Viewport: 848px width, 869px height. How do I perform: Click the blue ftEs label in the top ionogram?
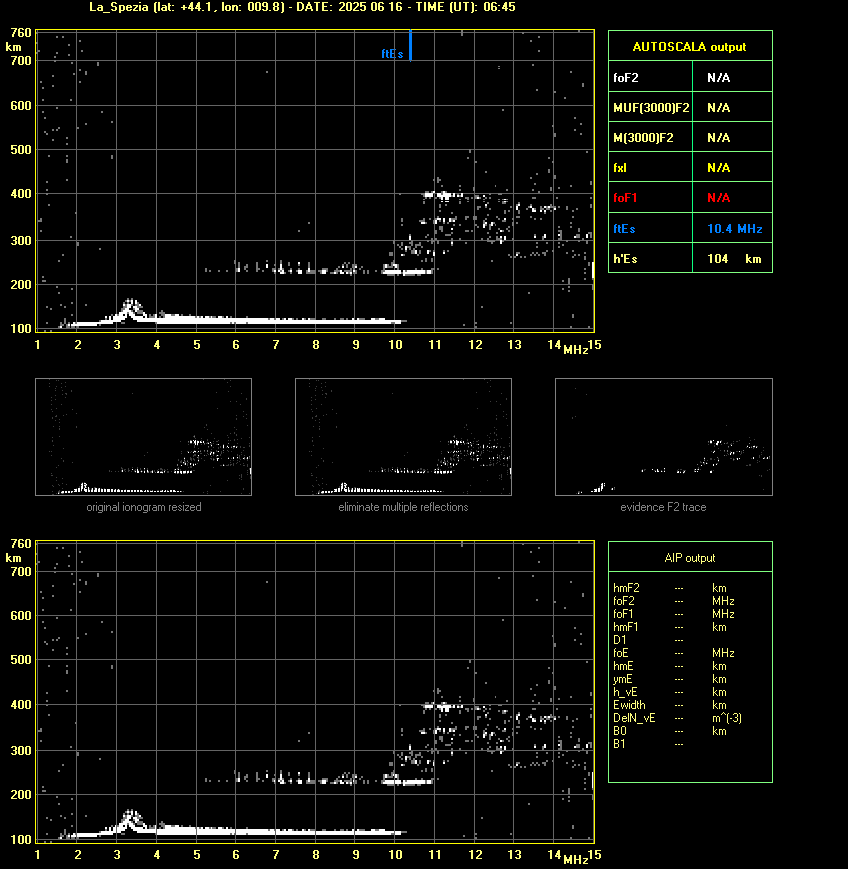(x=392, y=54)
